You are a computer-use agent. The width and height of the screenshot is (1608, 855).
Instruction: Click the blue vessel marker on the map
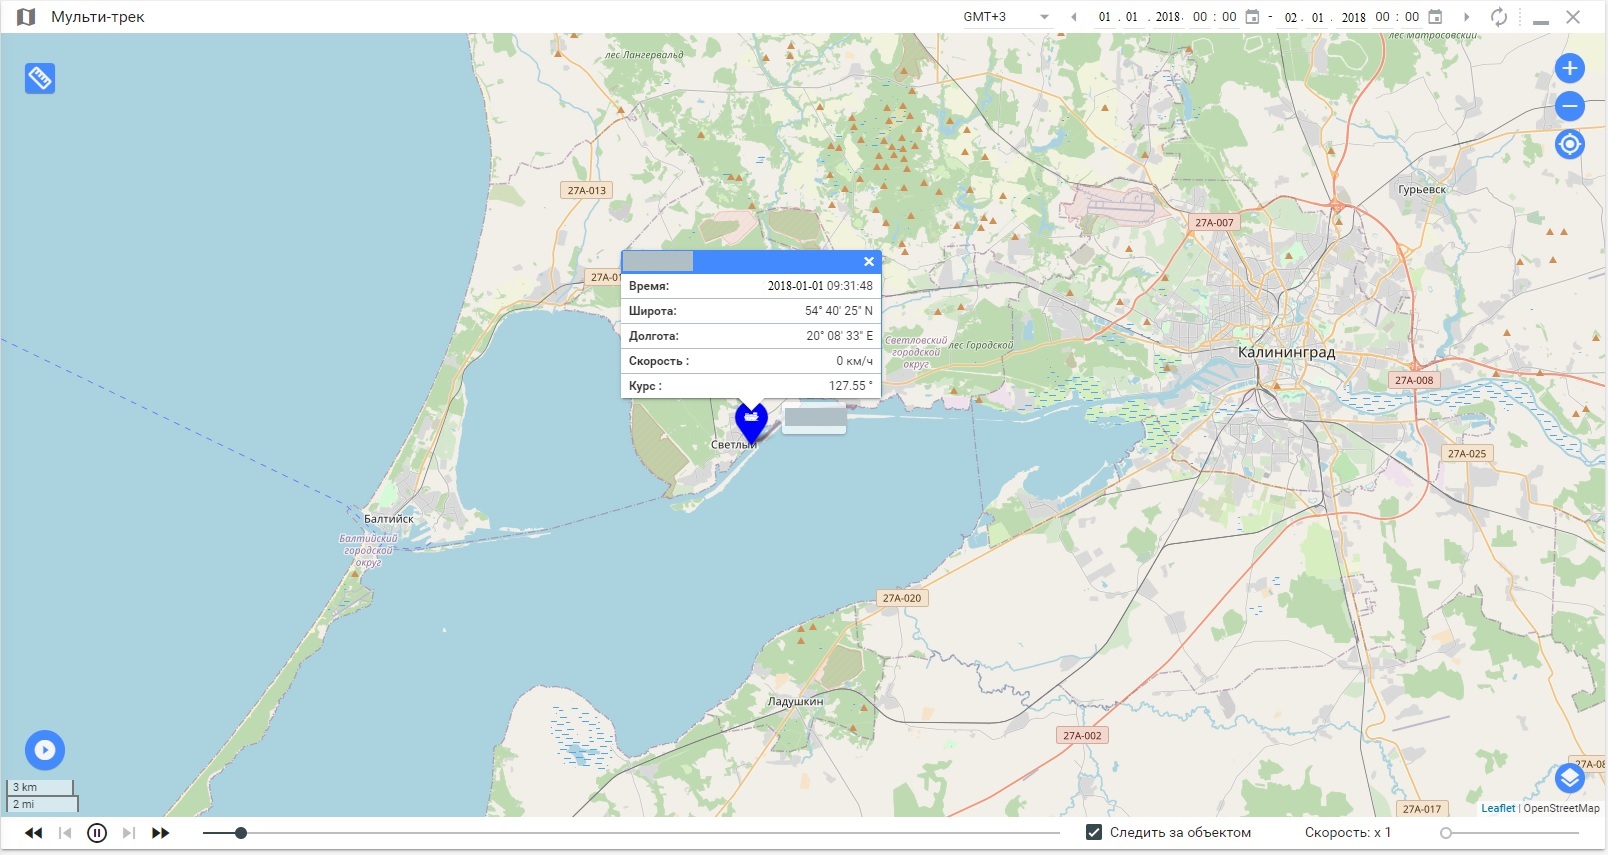coord(751,420)
